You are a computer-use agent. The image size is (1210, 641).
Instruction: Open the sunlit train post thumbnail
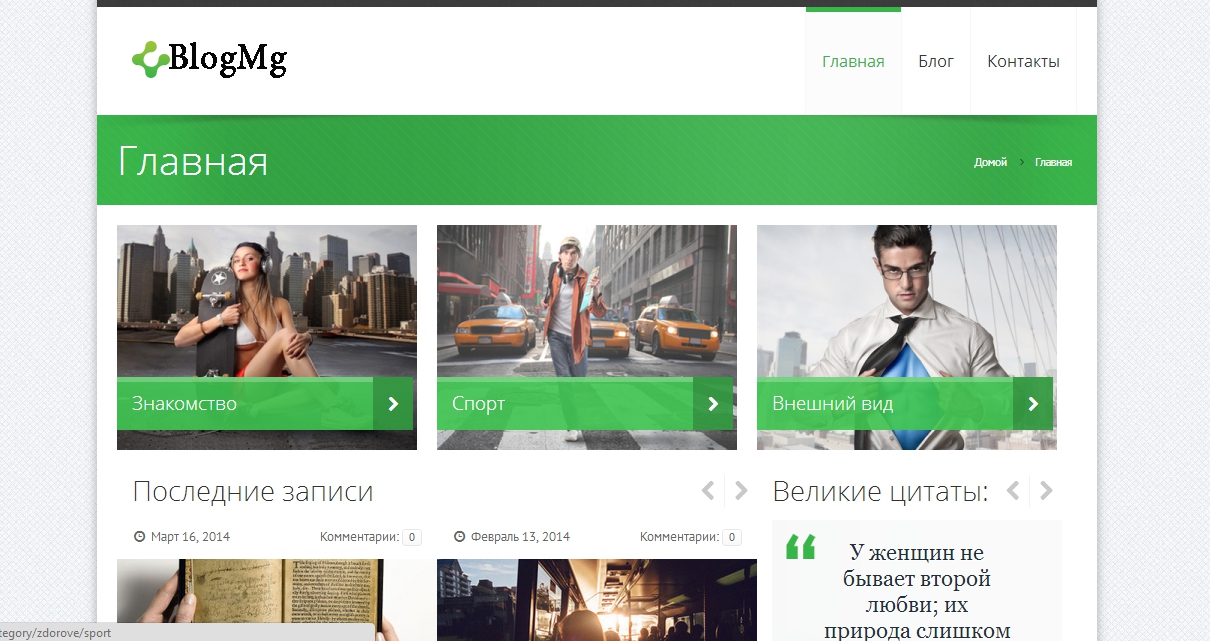click(x=597, y=600)
